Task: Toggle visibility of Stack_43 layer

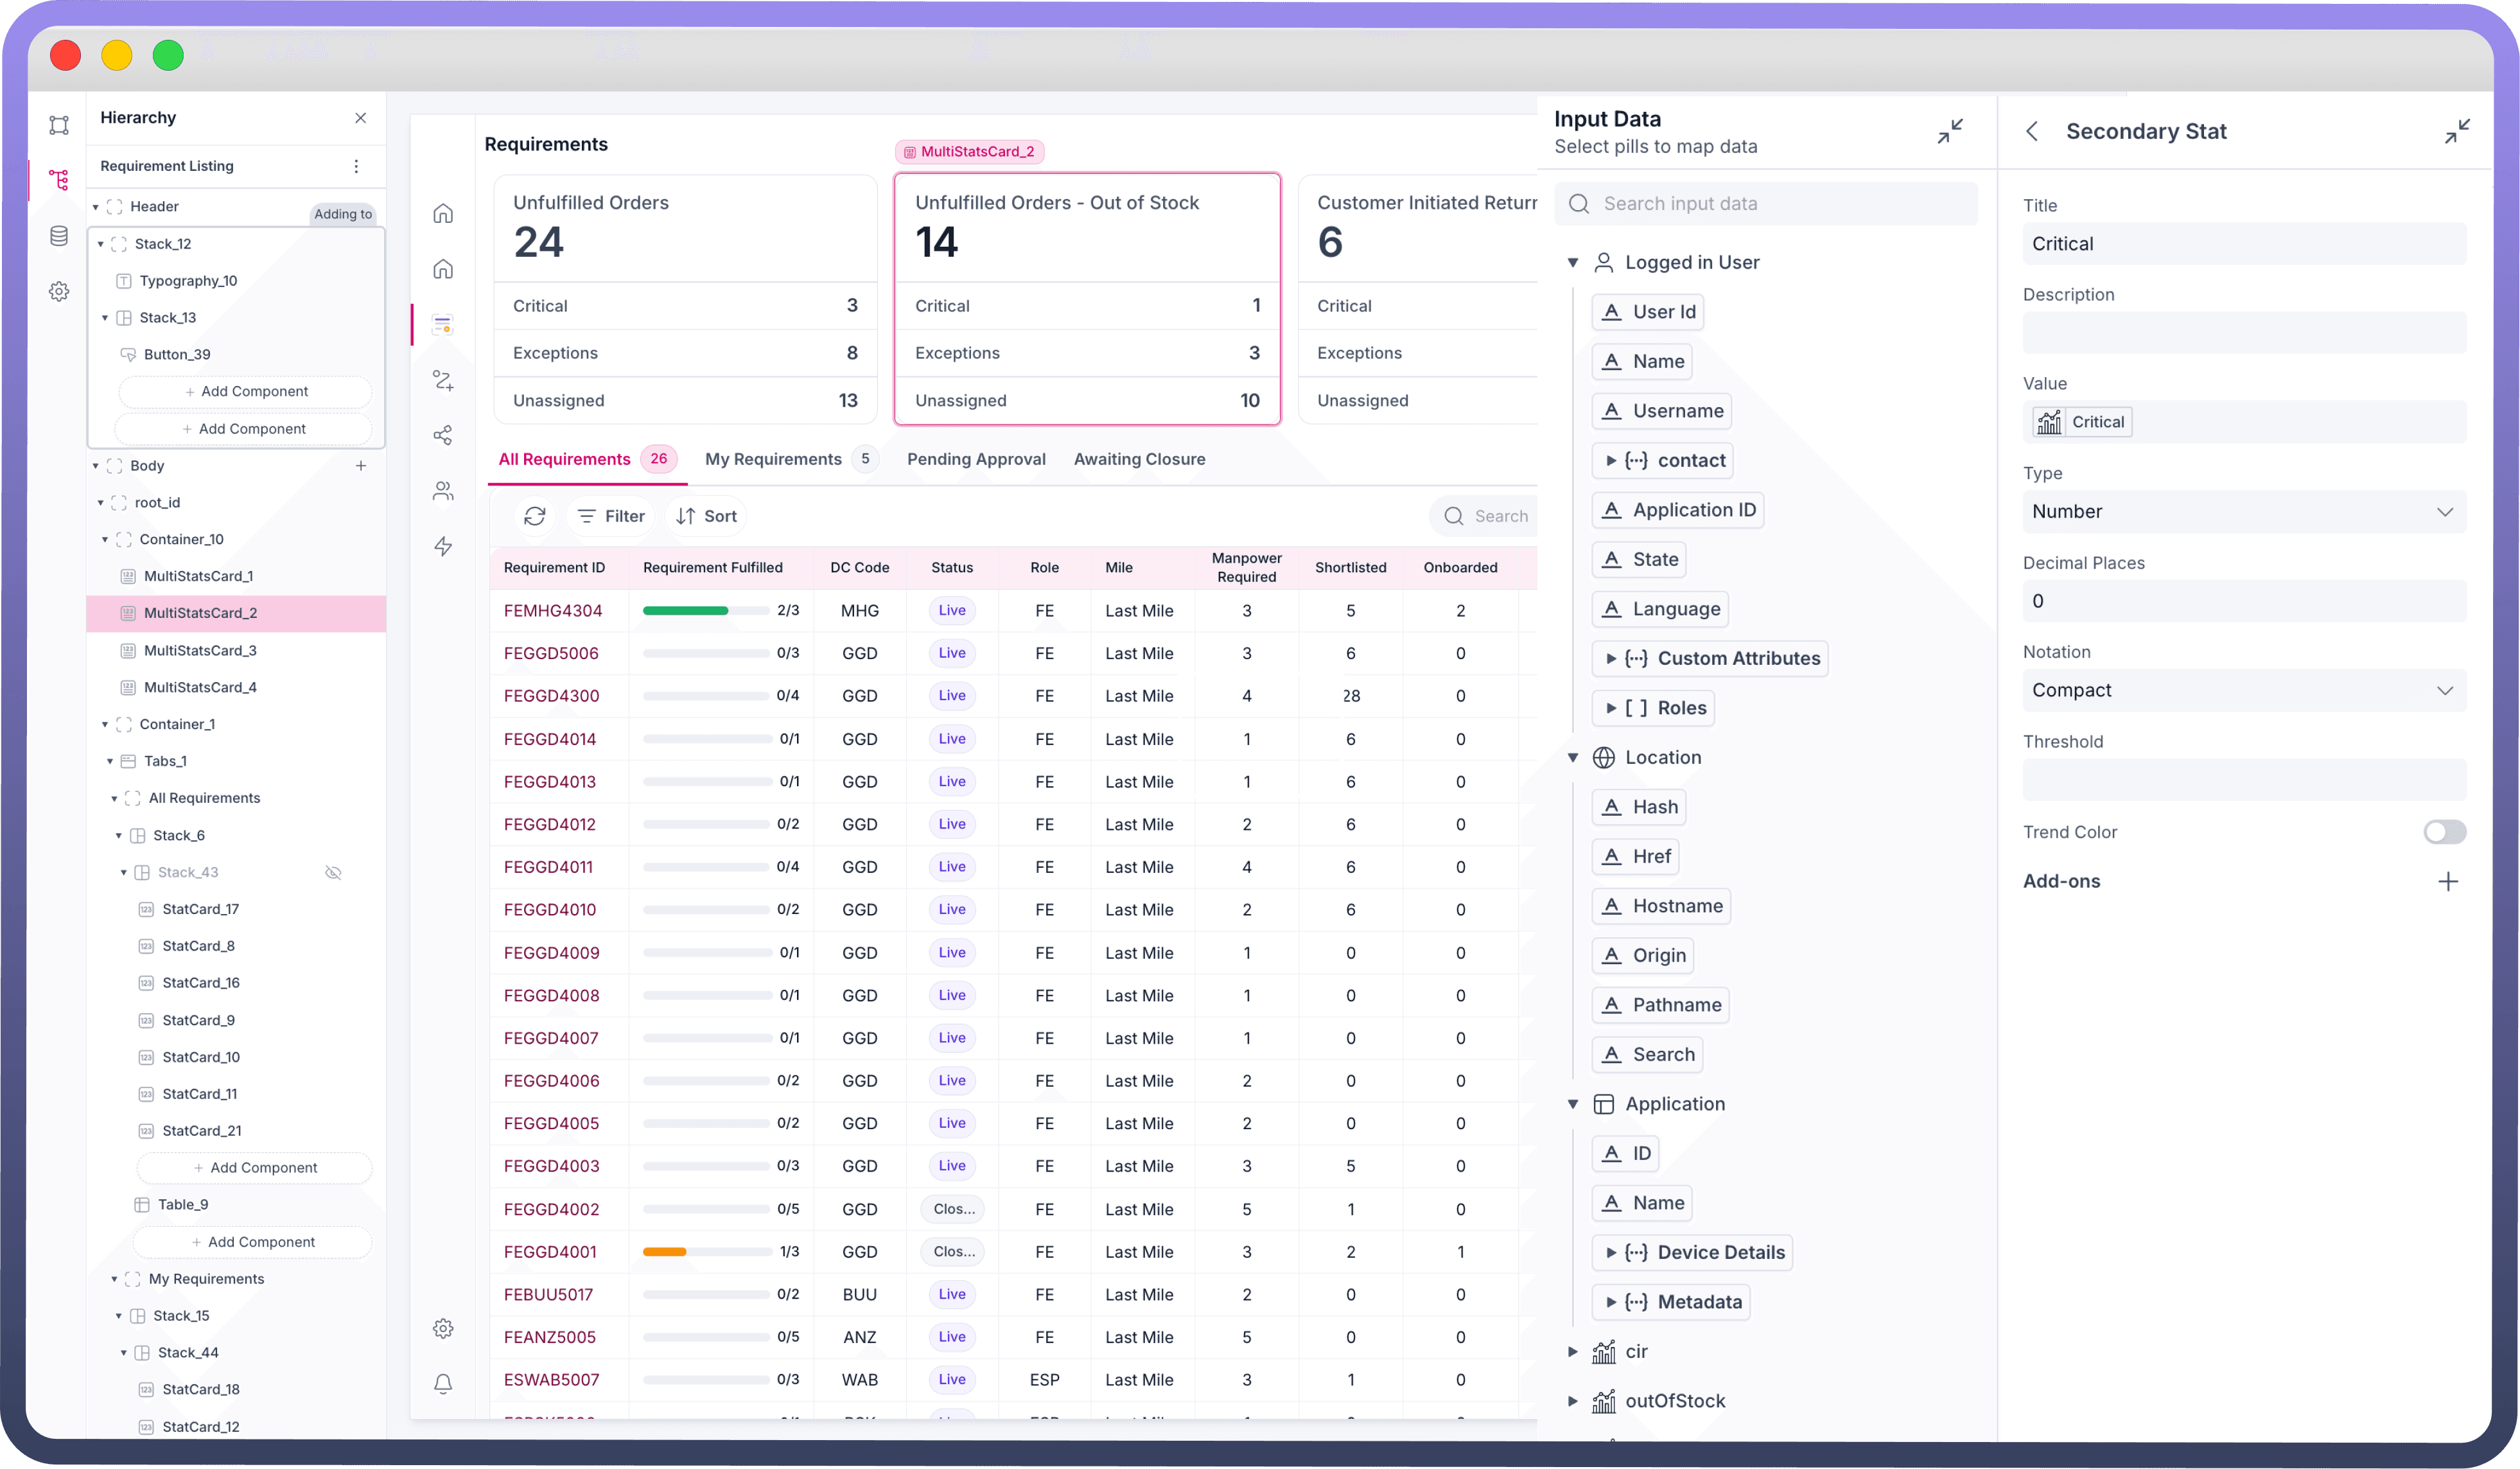Action: click(333, 872)
